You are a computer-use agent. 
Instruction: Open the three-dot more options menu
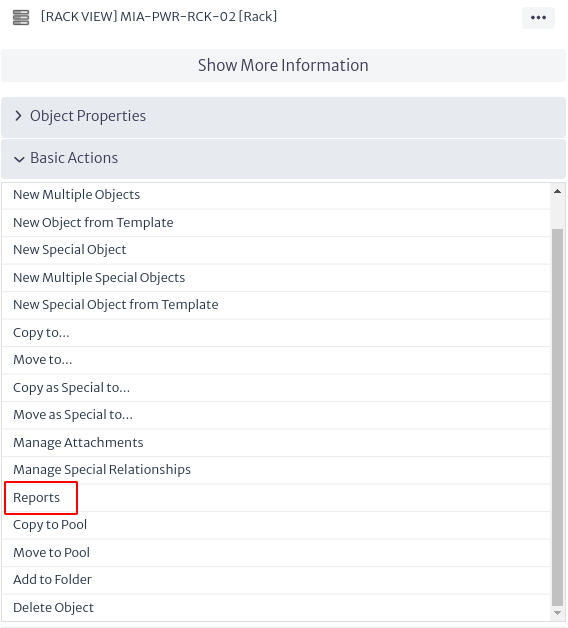point(538,18)
